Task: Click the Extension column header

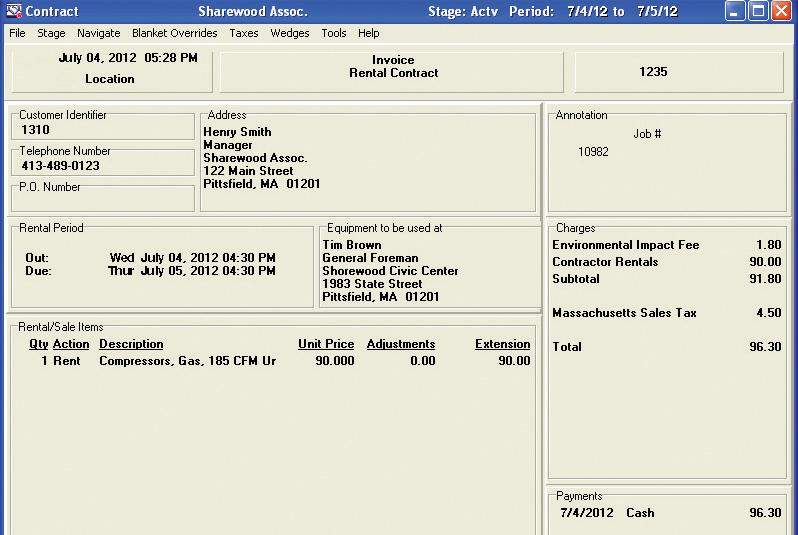Action: (503, 344)
